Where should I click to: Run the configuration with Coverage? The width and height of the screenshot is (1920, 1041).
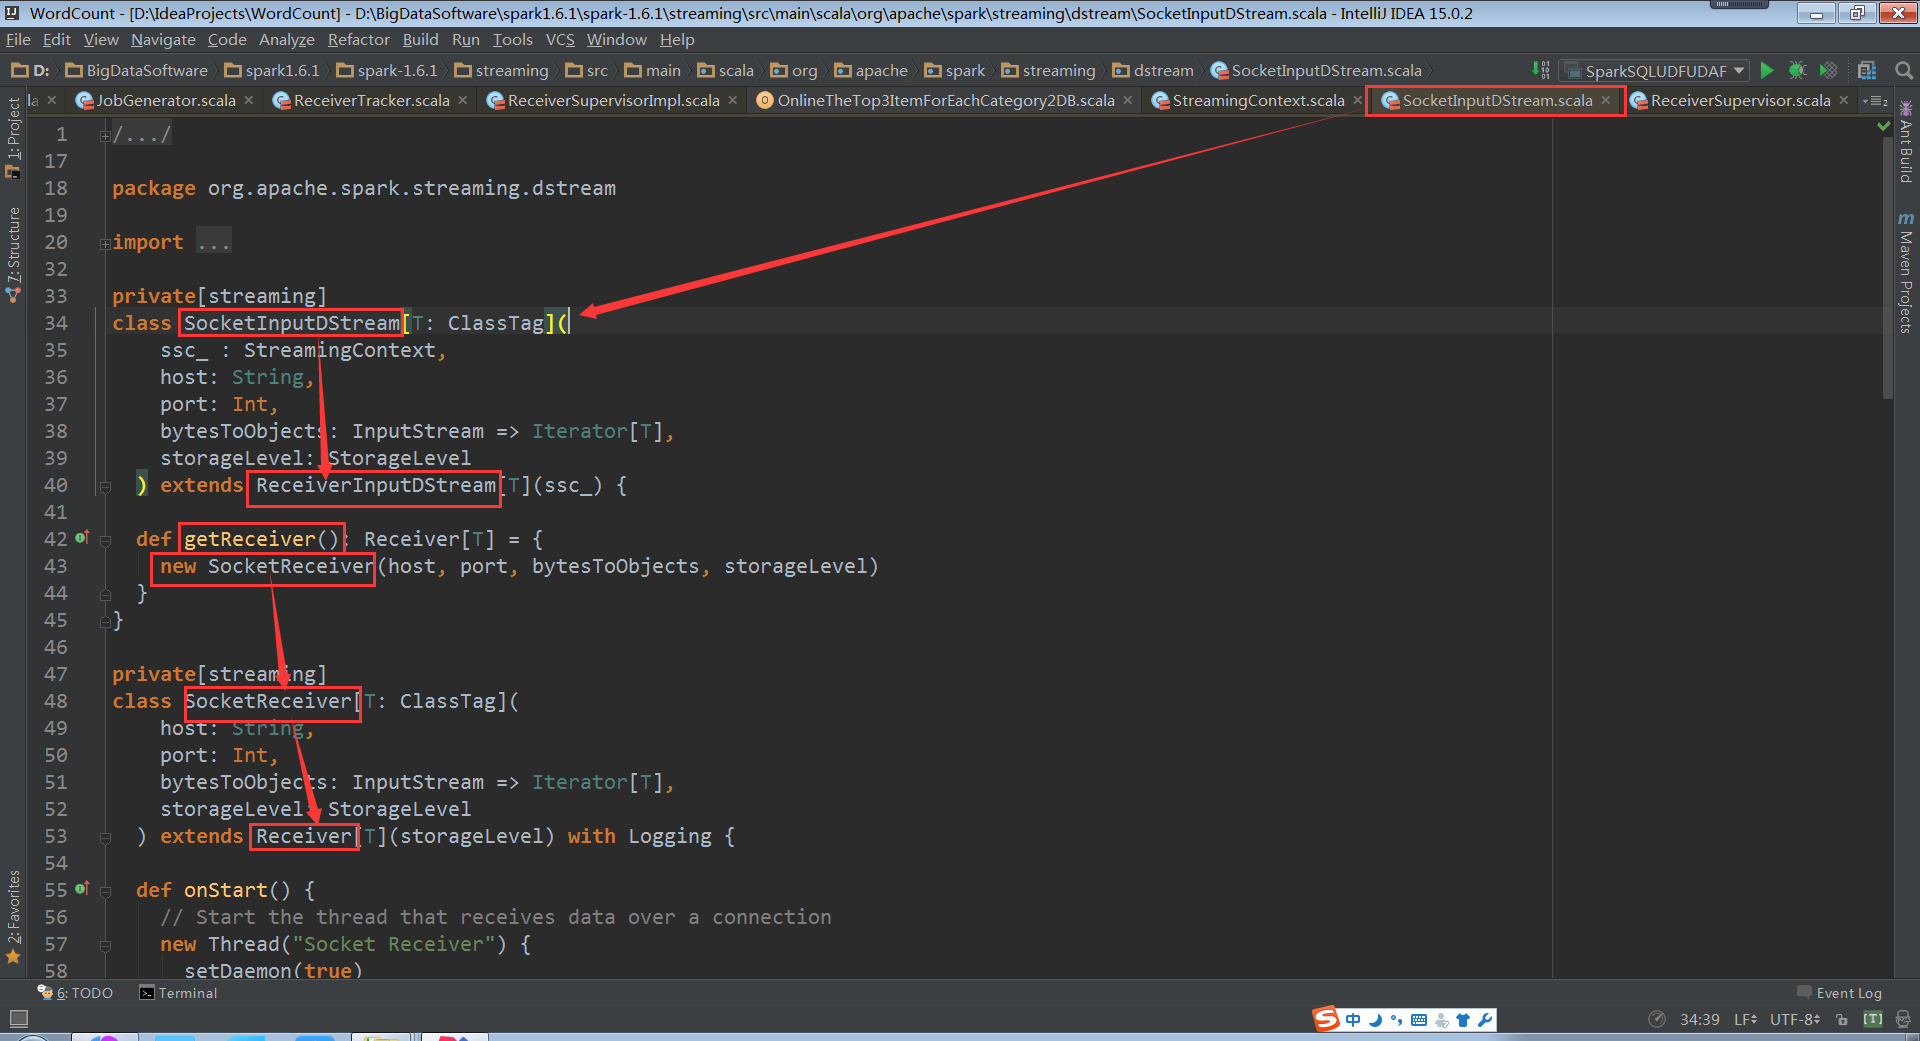[x=1828, y=70]
